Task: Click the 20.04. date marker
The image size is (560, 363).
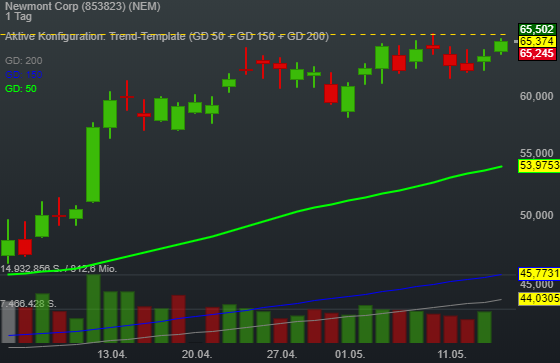Action: click(x=197, y=354)
